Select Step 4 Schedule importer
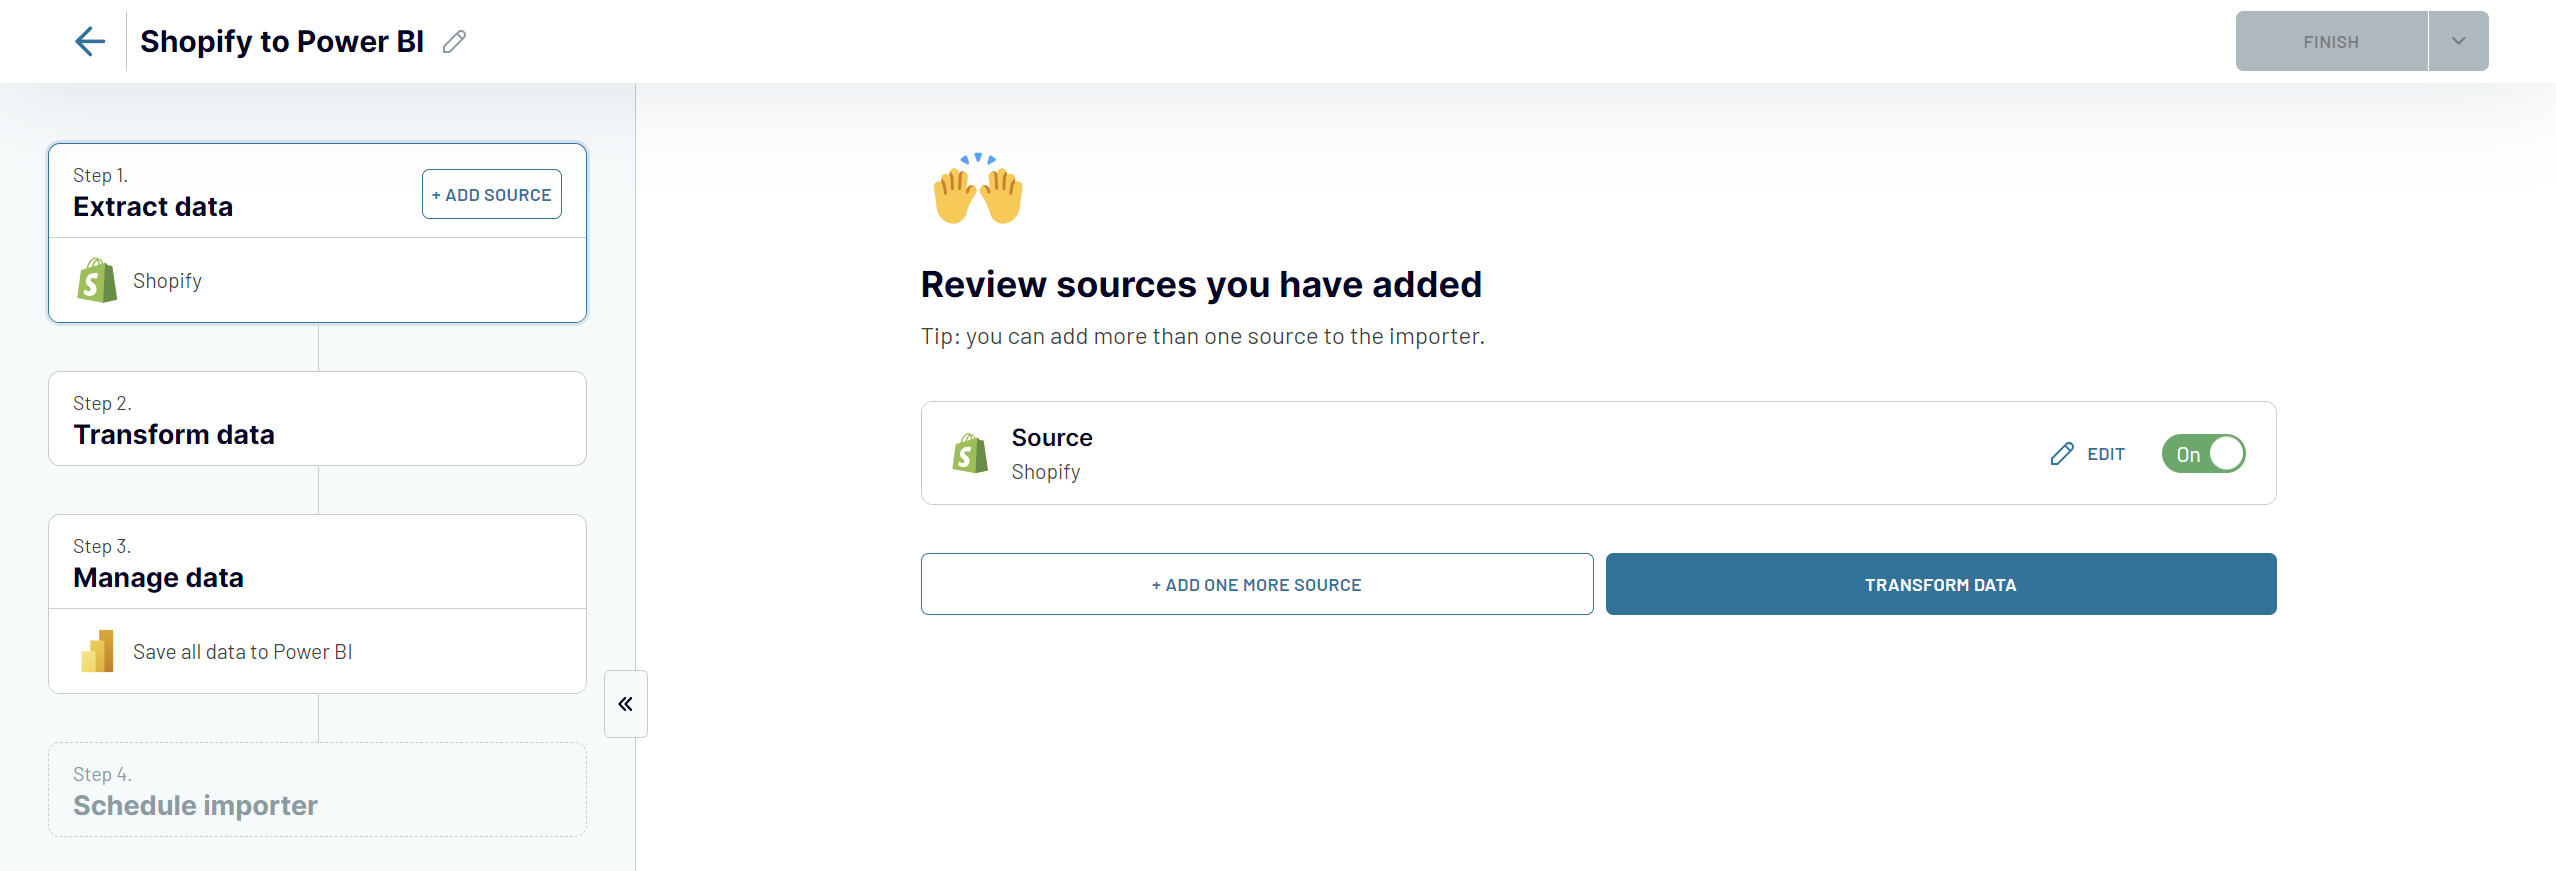The image size is (2556, 871). 317,790
